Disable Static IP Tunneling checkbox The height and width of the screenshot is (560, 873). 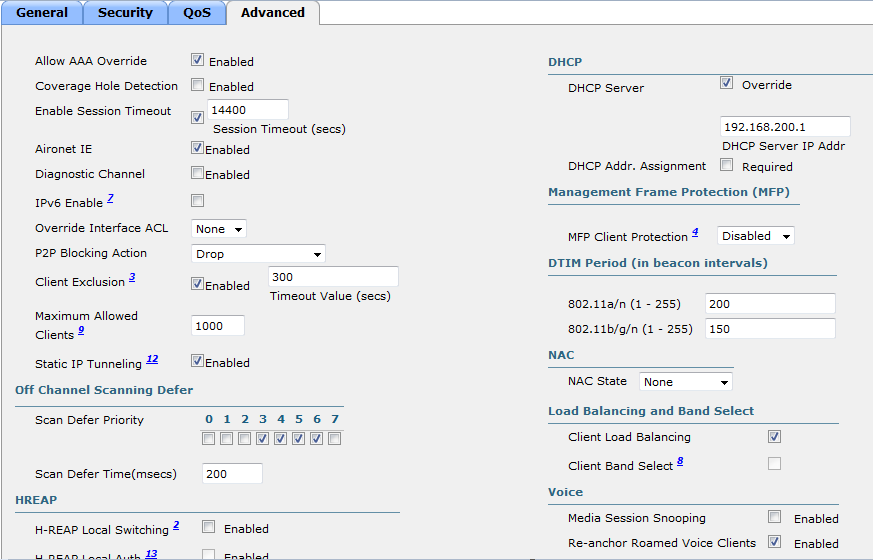click(198, 361)
